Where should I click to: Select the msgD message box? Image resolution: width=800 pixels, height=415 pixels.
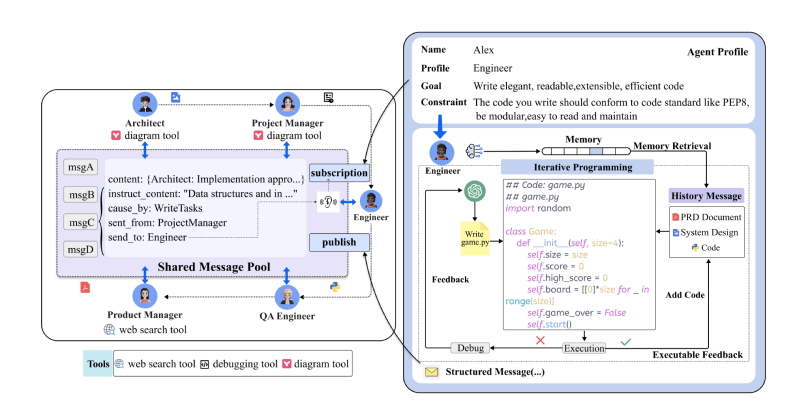[79, 247]
